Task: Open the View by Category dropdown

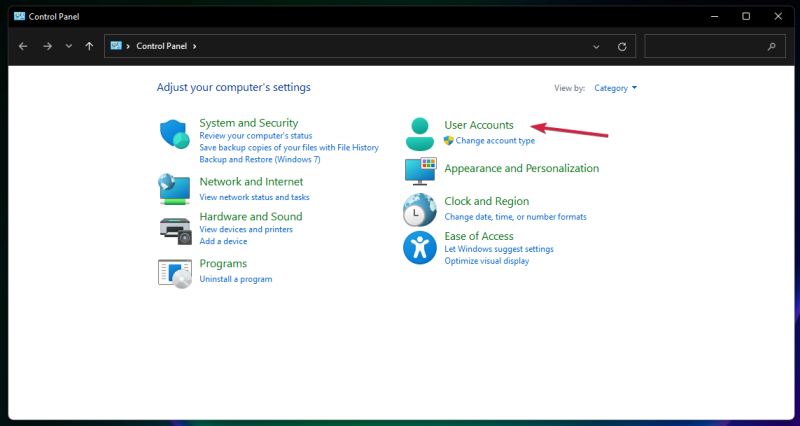Action: coord(615,88)
